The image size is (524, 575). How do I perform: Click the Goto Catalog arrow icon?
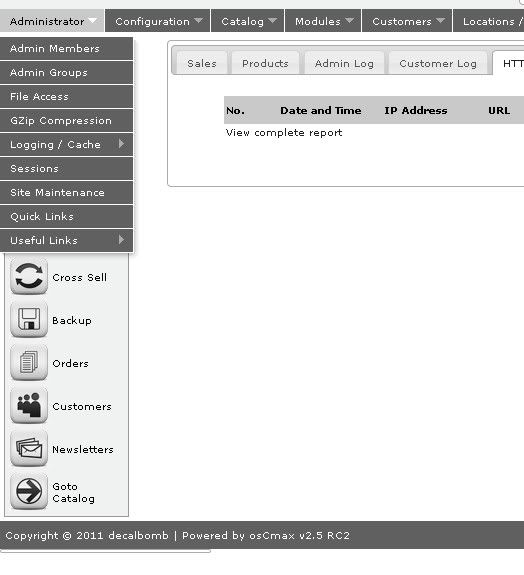click(29, 491)
